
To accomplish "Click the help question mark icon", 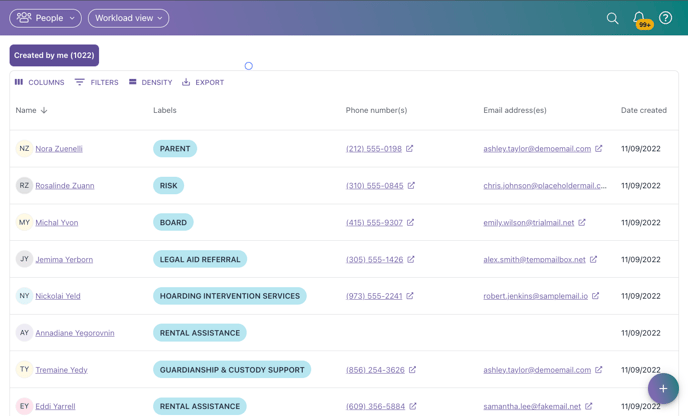I will coord(665,18).
